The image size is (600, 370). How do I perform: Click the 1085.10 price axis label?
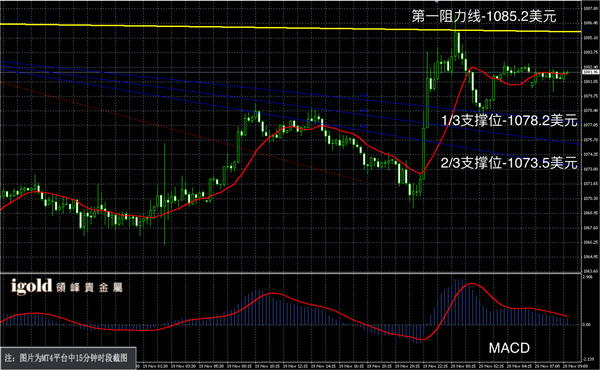590,37
